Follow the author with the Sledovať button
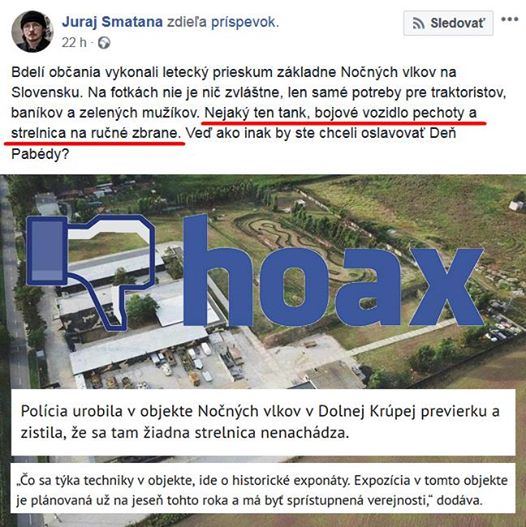Image resolution: width=526 pixels, height=527 pixels. (448, 23)
